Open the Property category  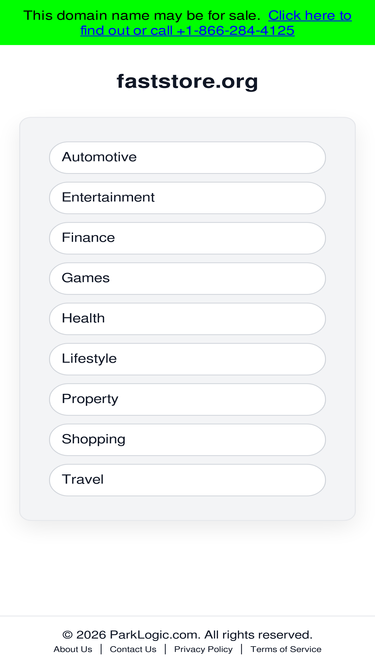[188, 399]
